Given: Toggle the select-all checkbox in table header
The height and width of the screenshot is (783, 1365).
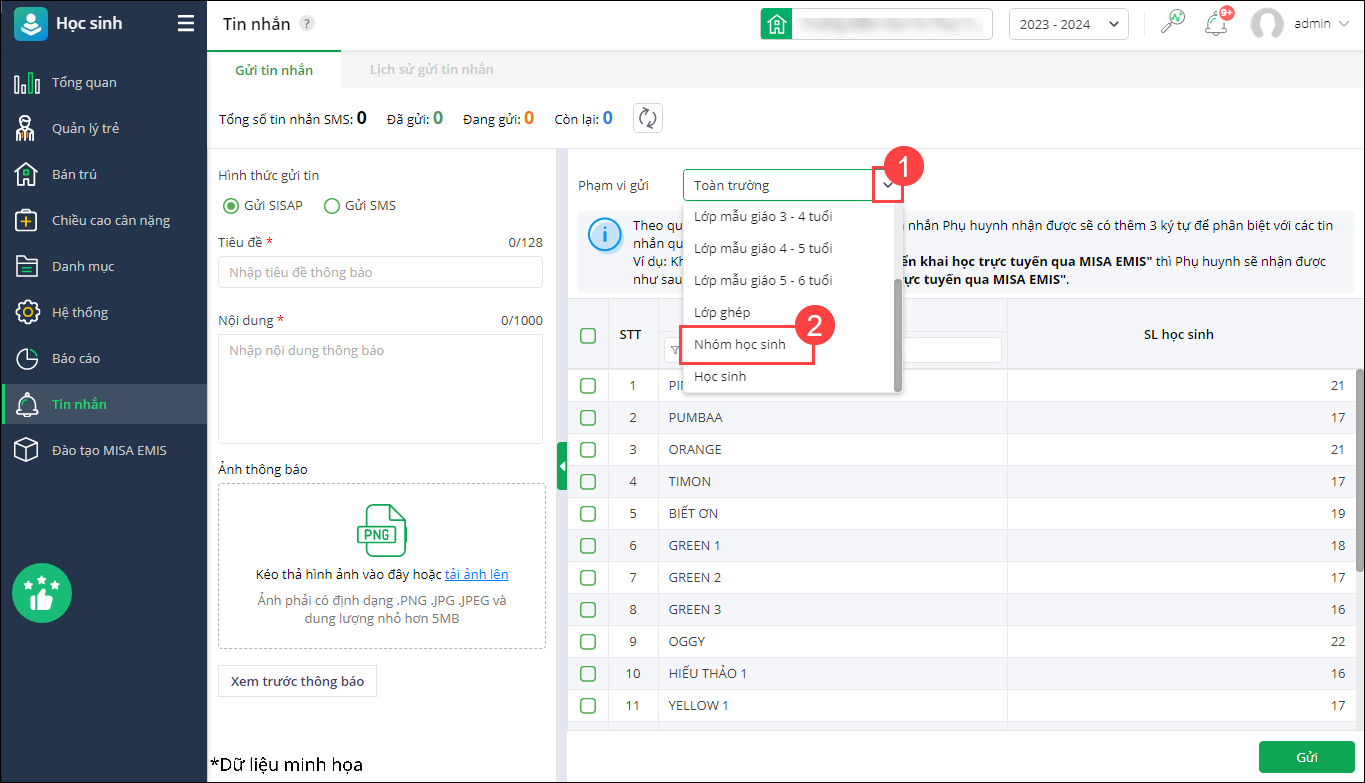Looking at the screenshot, I should point(588,335).
